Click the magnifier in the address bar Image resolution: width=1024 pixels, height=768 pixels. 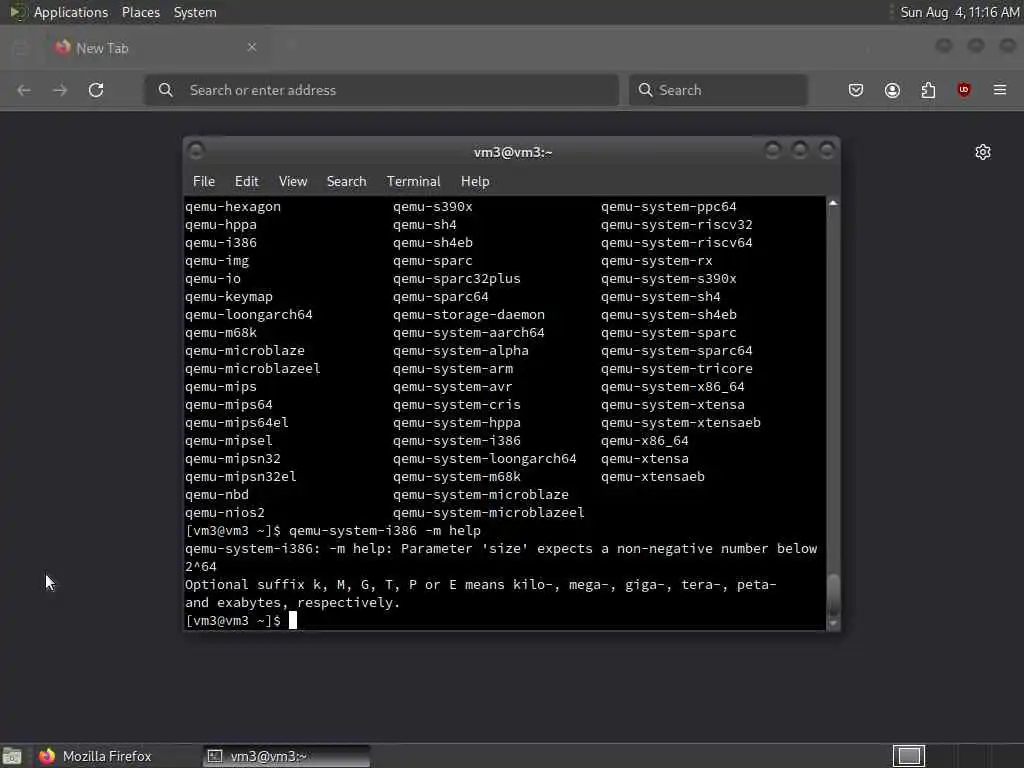coord(166,90)
